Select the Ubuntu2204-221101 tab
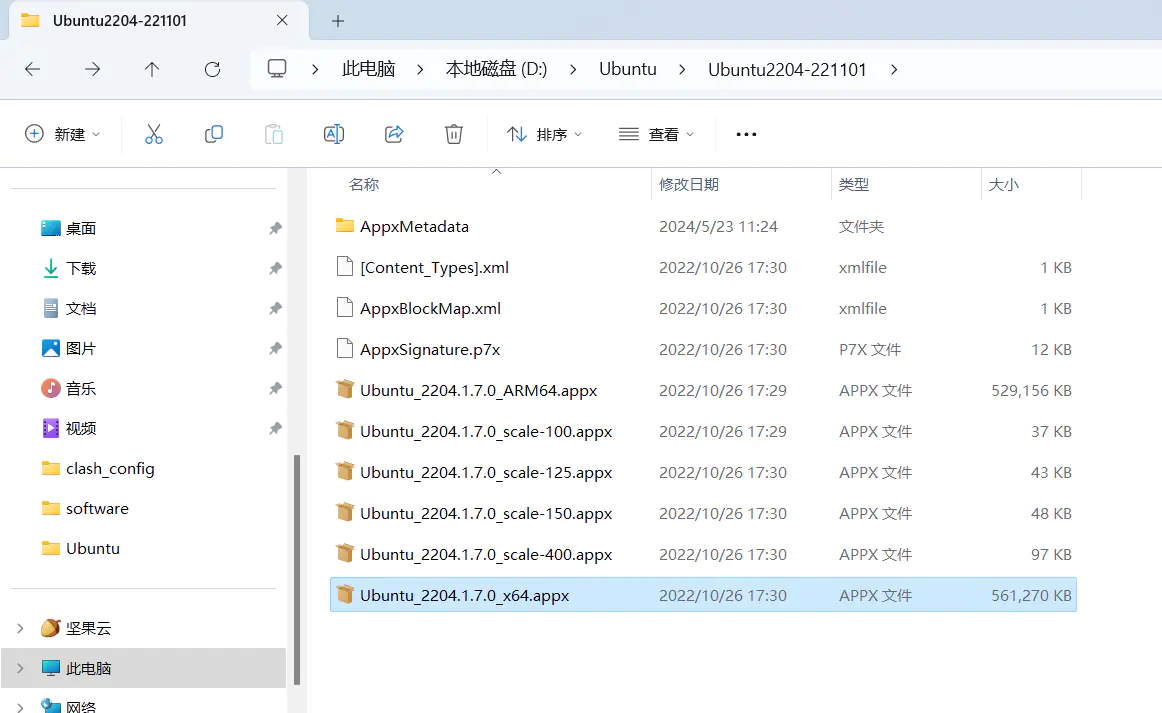The height and width of the screenshot is (713, 1162). (x=157, y=21)
